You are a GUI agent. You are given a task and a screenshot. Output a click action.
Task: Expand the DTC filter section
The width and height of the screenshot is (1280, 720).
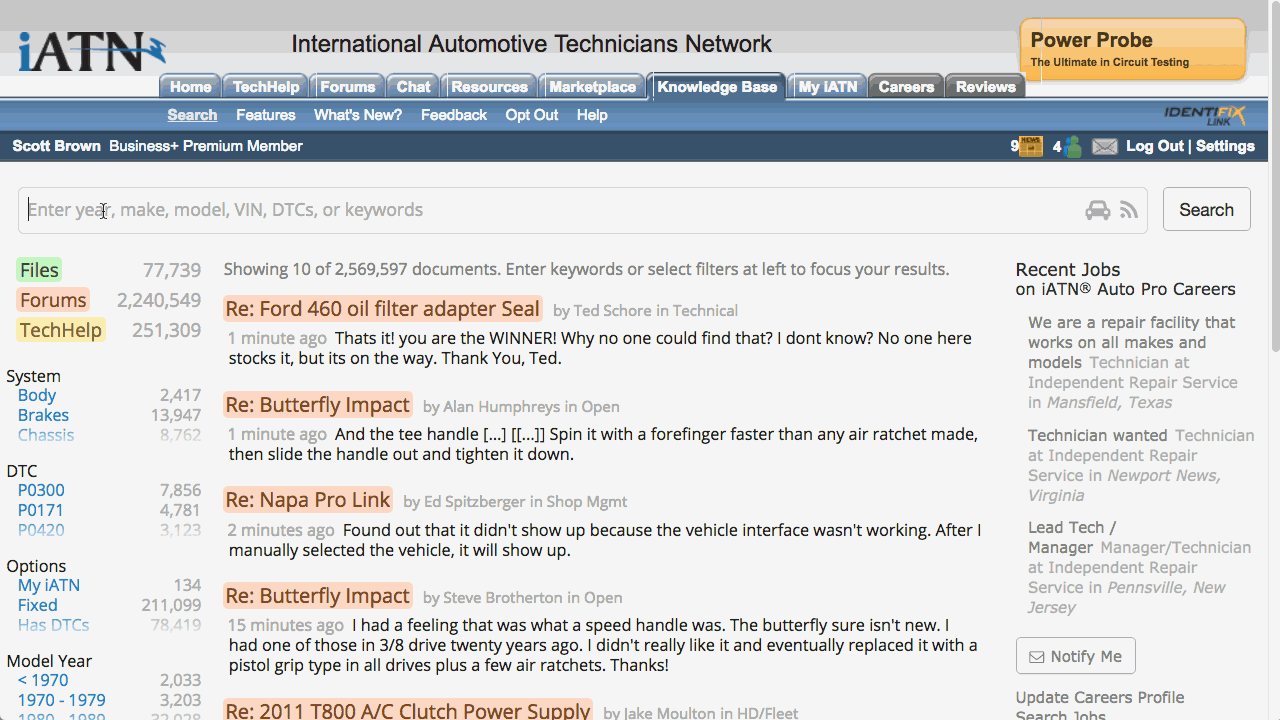[21, 471]
